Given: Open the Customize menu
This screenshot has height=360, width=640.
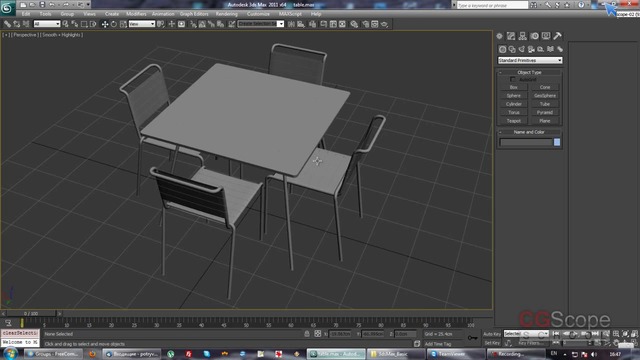Looking at the screenshot, I should click(x=258, y=14).
